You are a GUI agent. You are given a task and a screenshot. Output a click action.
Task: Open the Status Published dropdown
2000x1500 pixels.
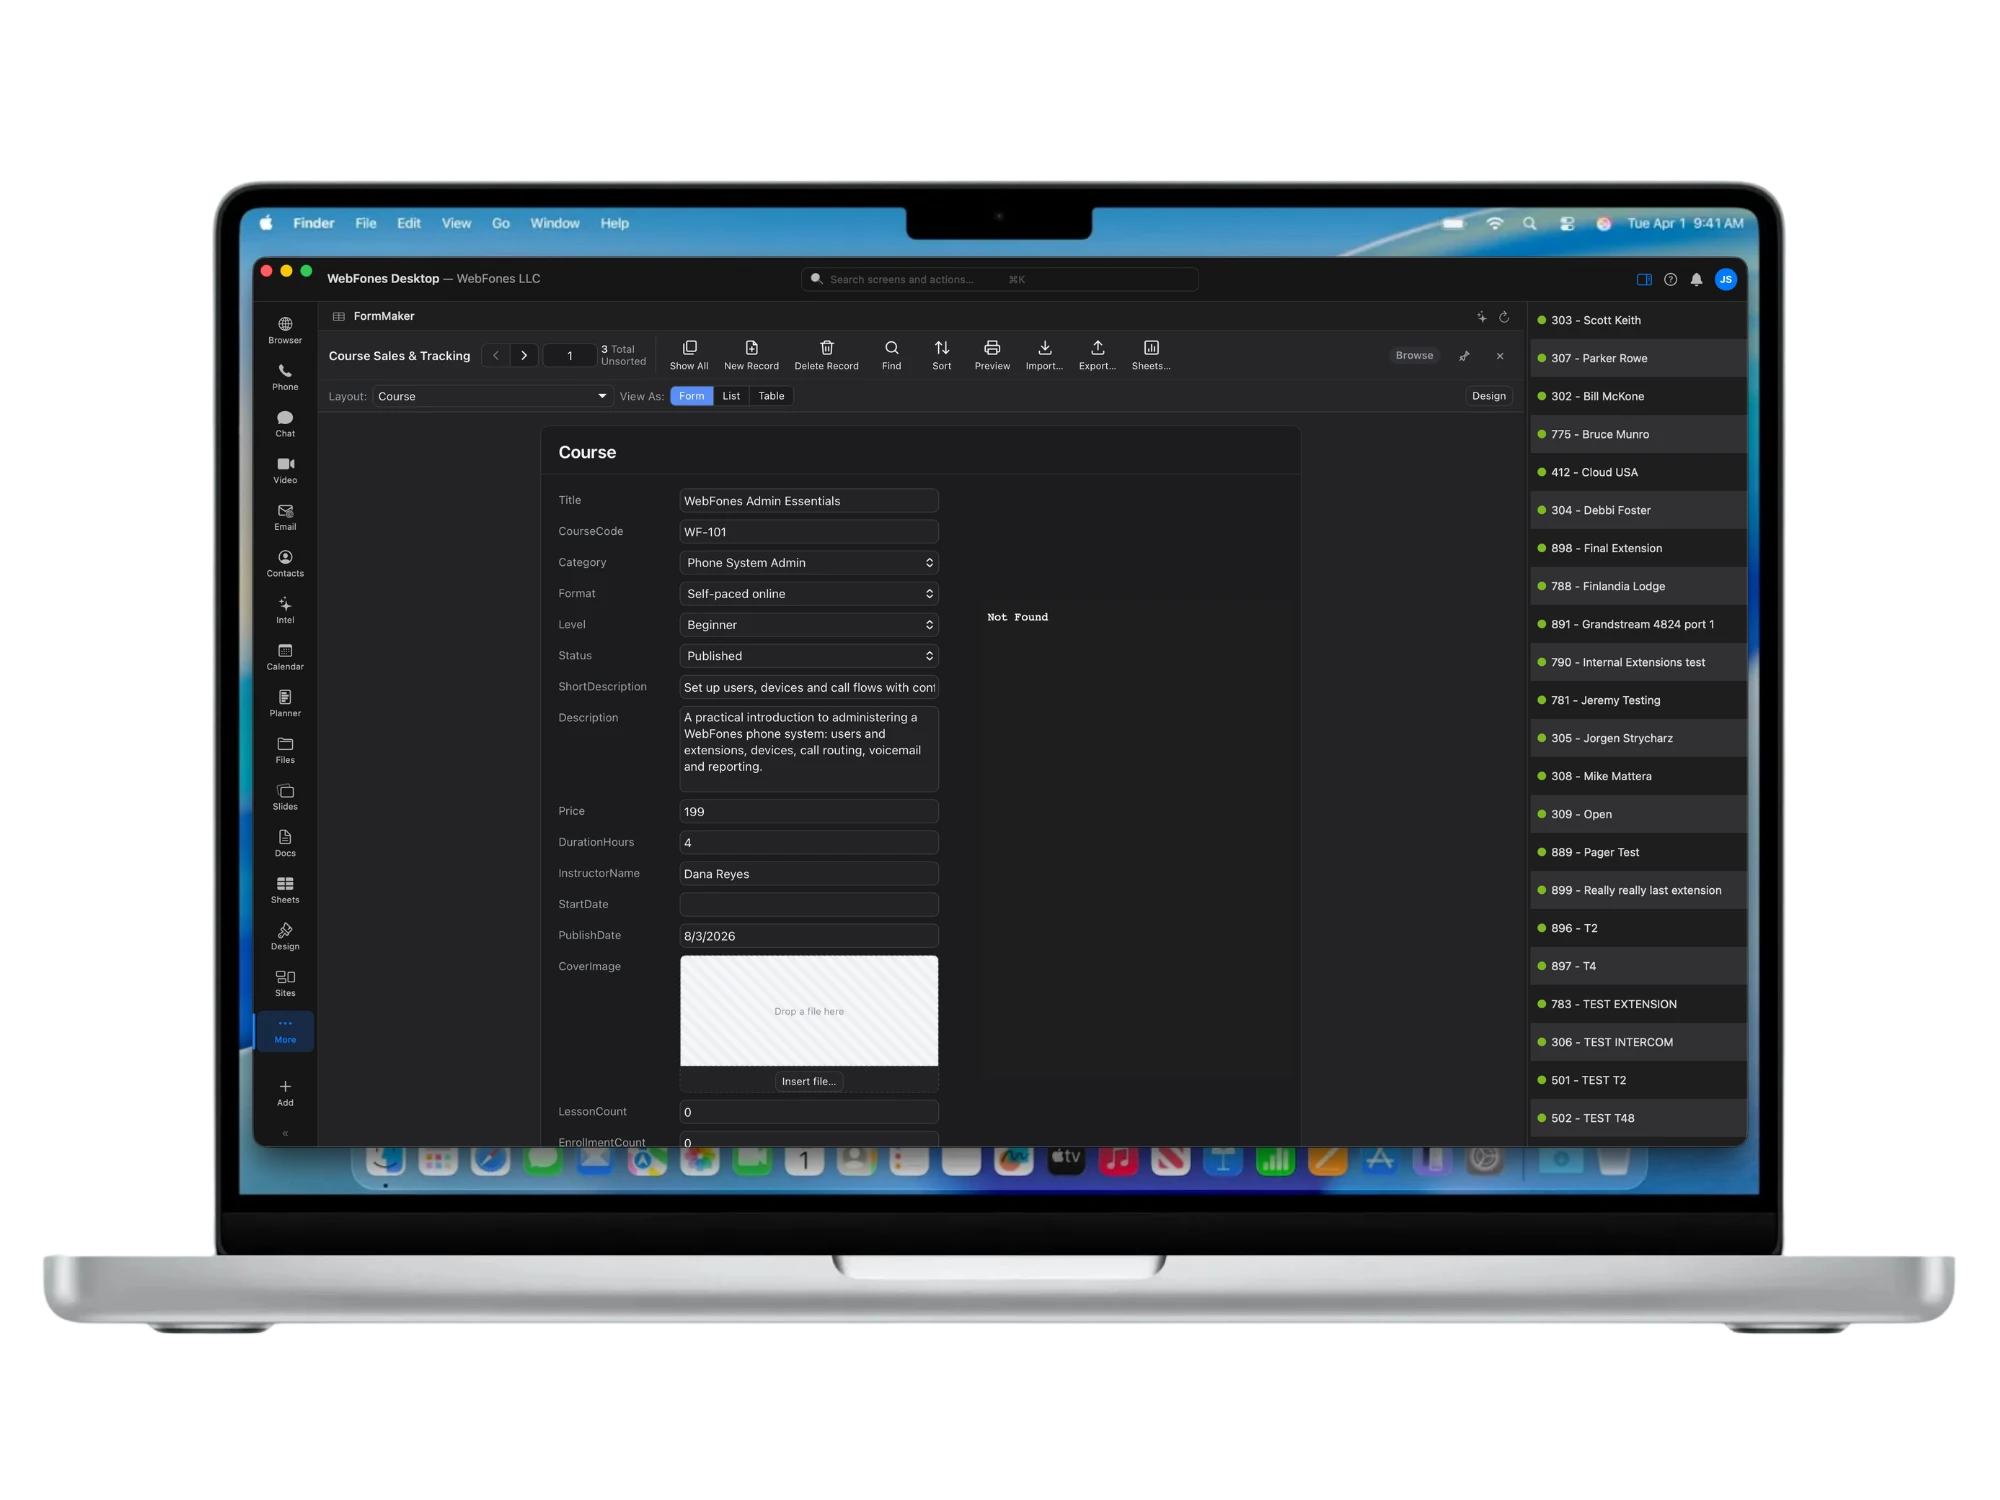click(x=808, y=656)
